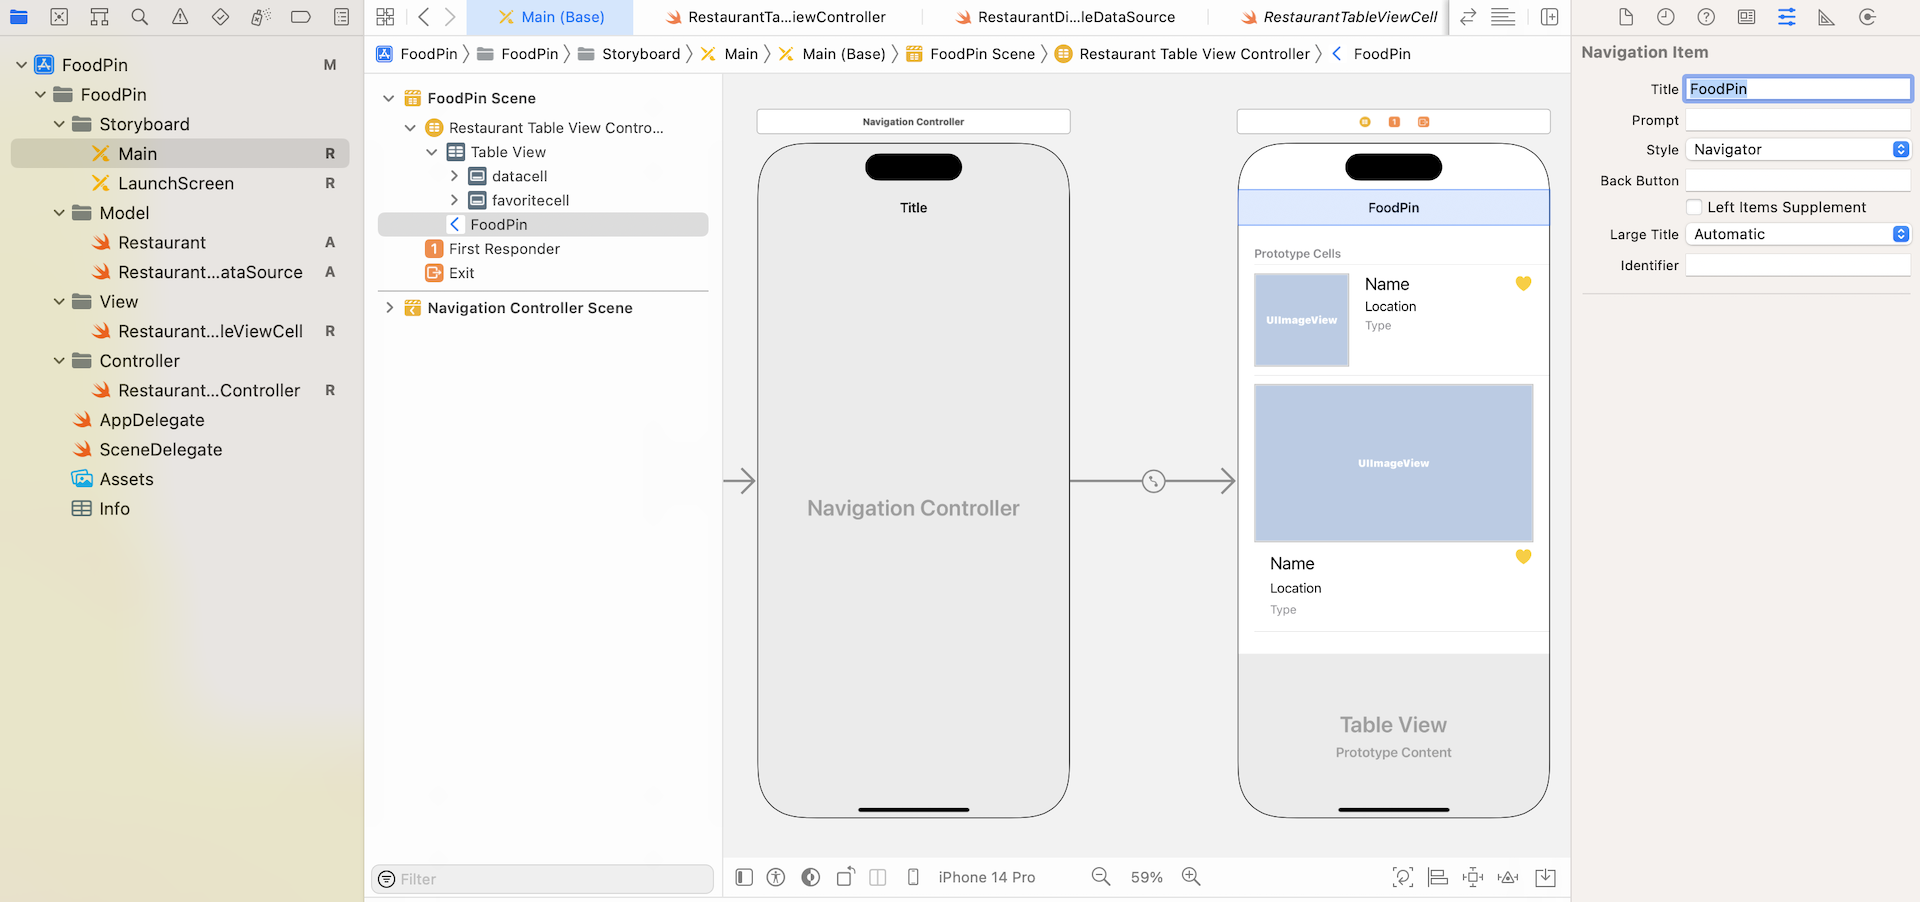This screenshot has width=1920, height=902.
Task: Select the favoritecell item in outline
Action: (x=530, y=200)
